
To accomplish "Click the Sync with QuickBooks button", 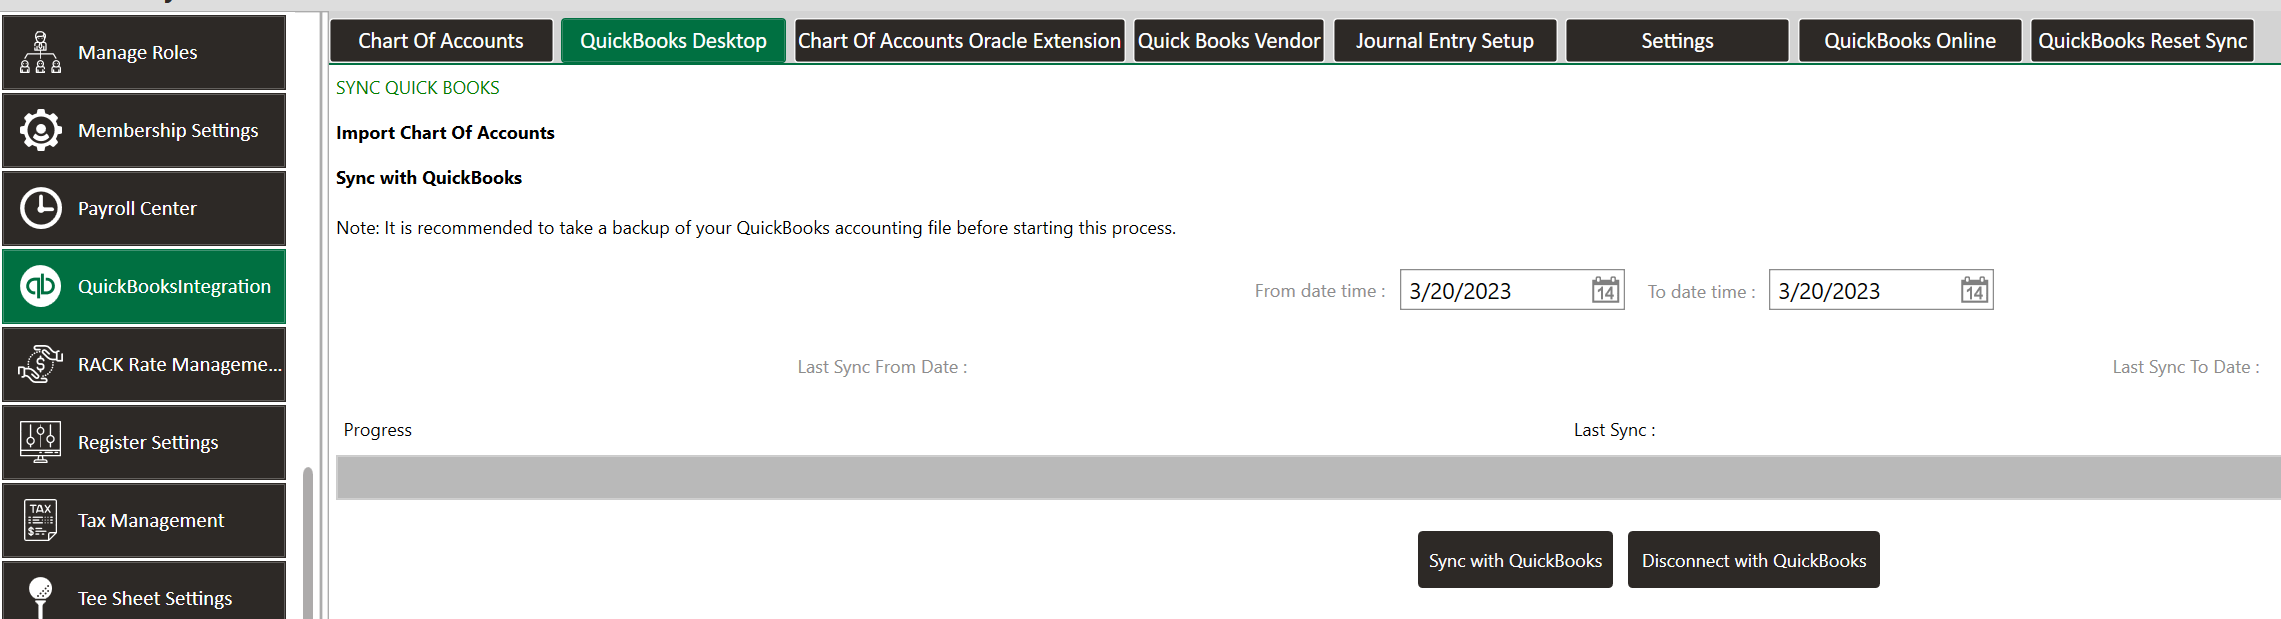I will 1515,560.
